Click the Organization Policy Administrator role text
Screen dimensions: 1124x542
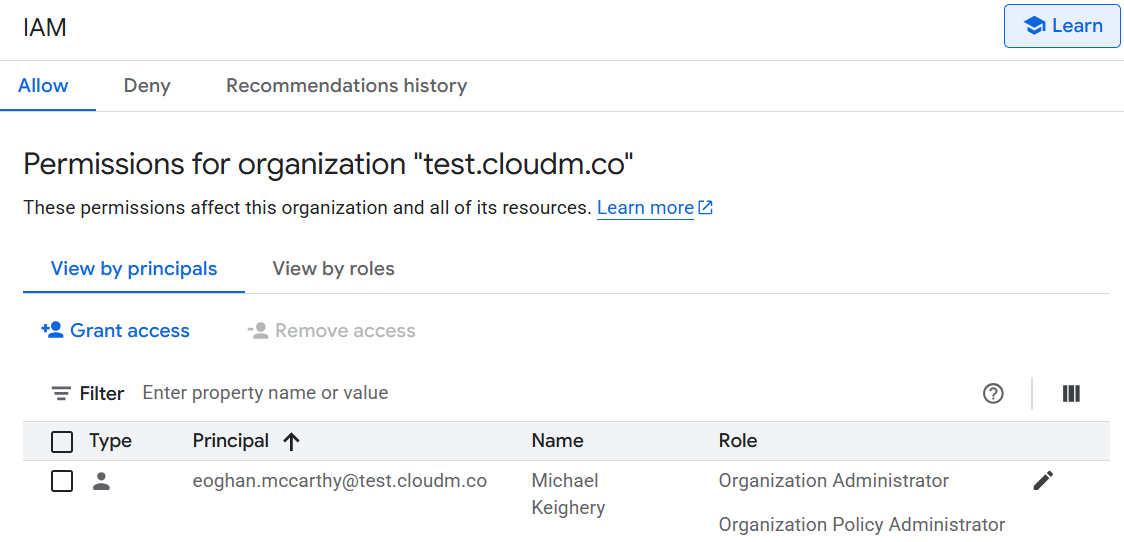pyautogui.click(x=862, y=524)
